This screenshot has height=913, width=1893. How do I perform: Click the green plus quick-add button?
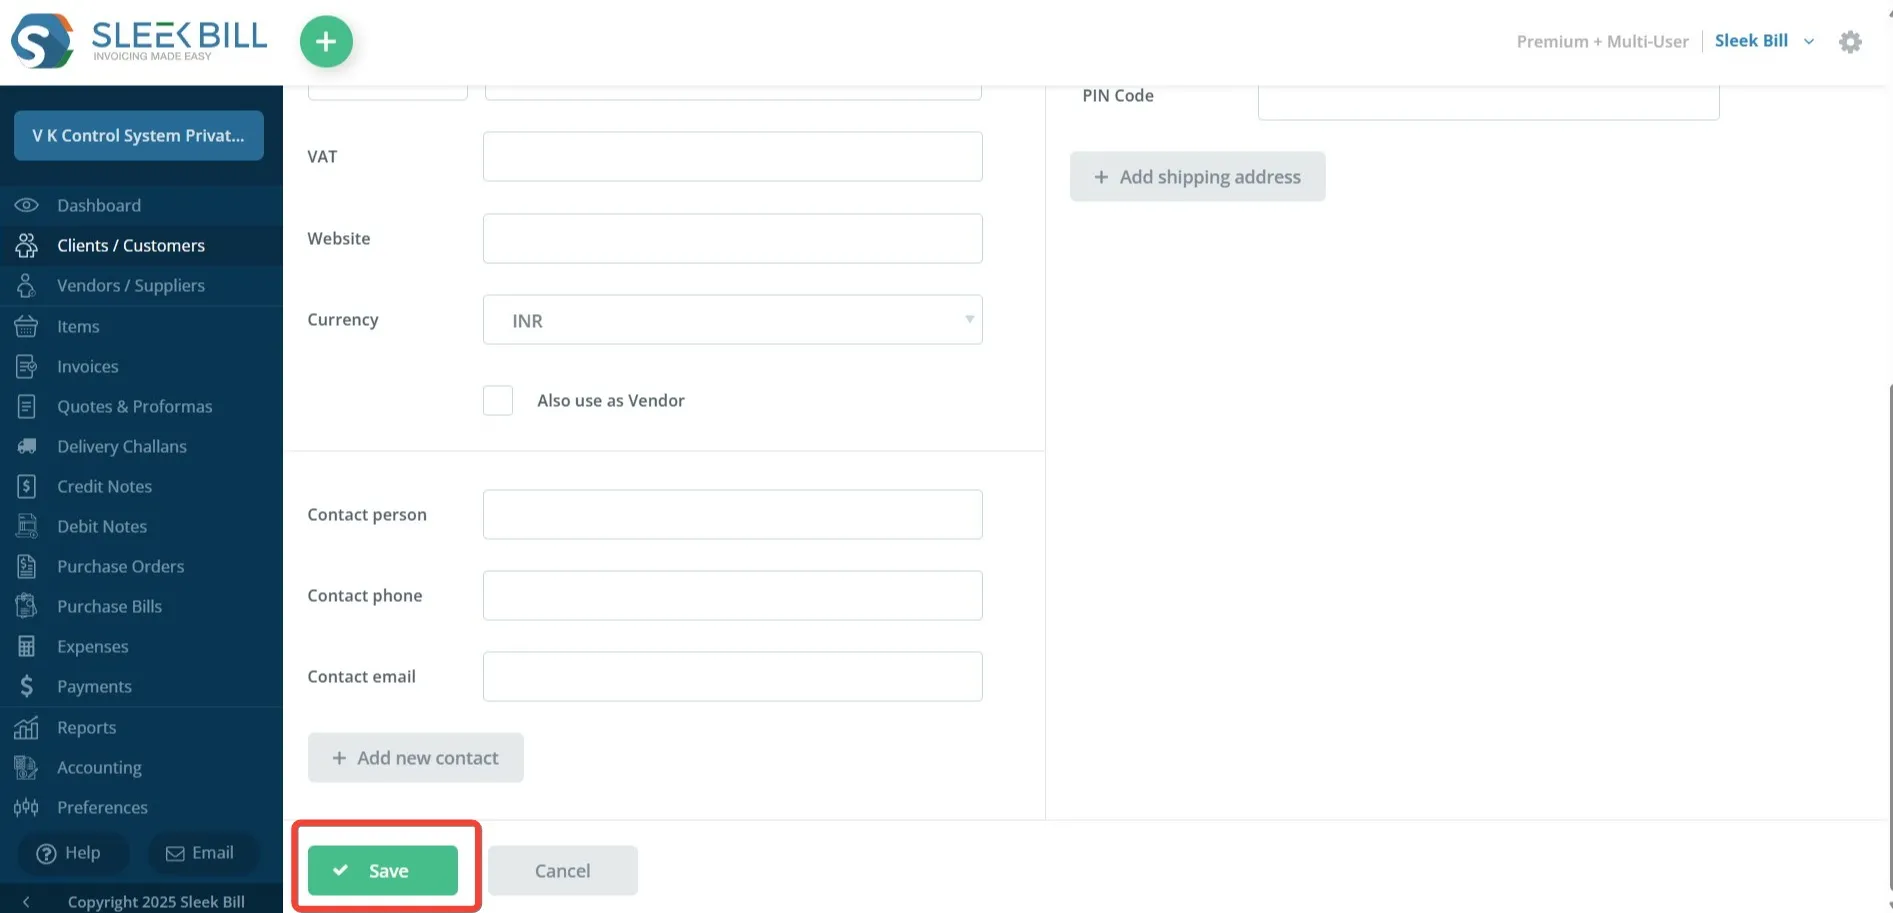pos(326,42)
